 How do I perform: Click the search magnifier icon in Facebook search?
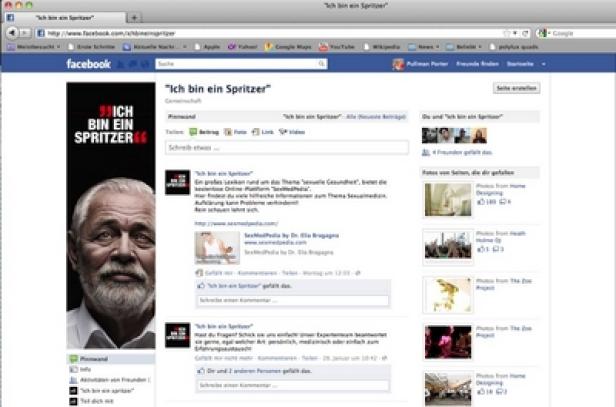click(x=322, y=64)
